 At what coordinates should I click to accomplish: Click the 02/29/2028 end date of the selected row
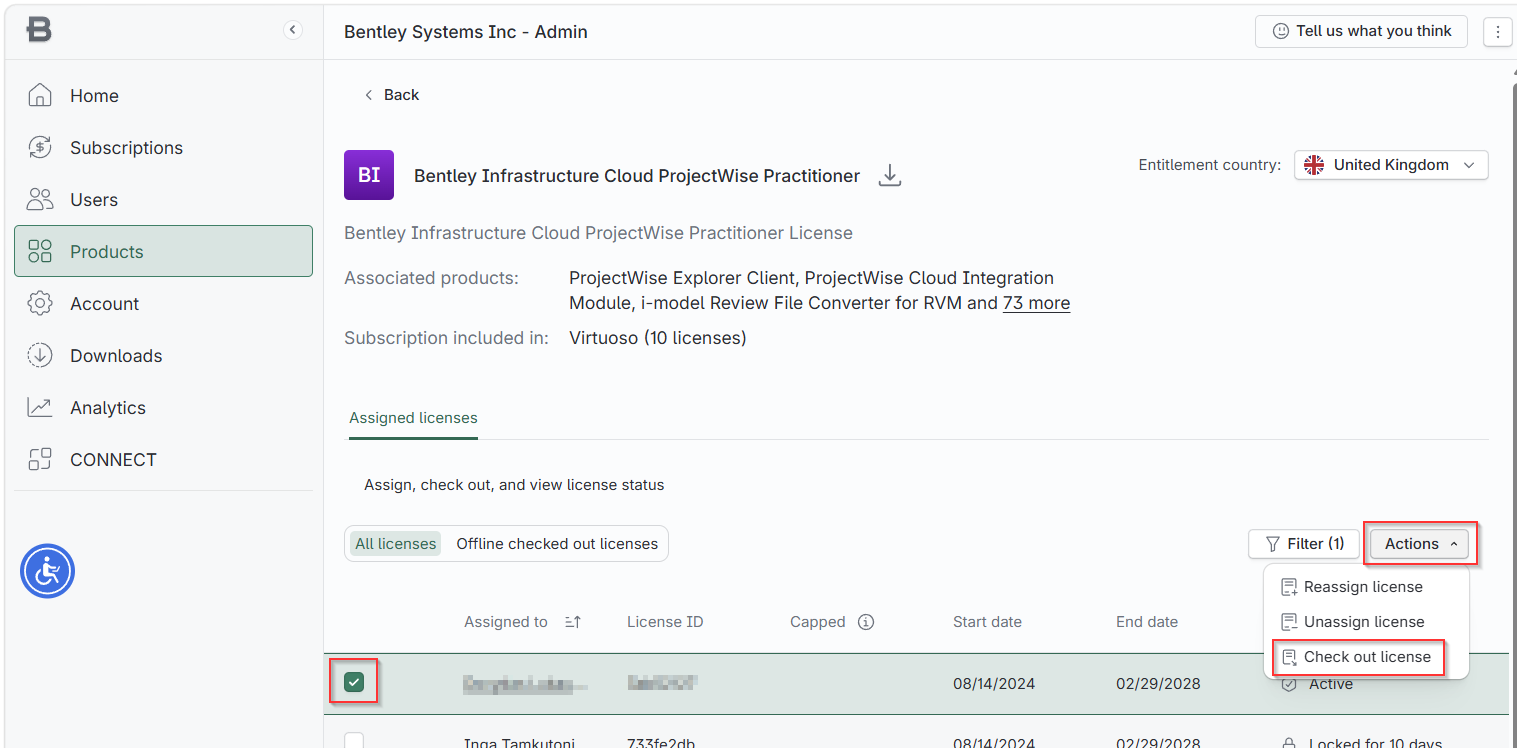point(1158,684)
